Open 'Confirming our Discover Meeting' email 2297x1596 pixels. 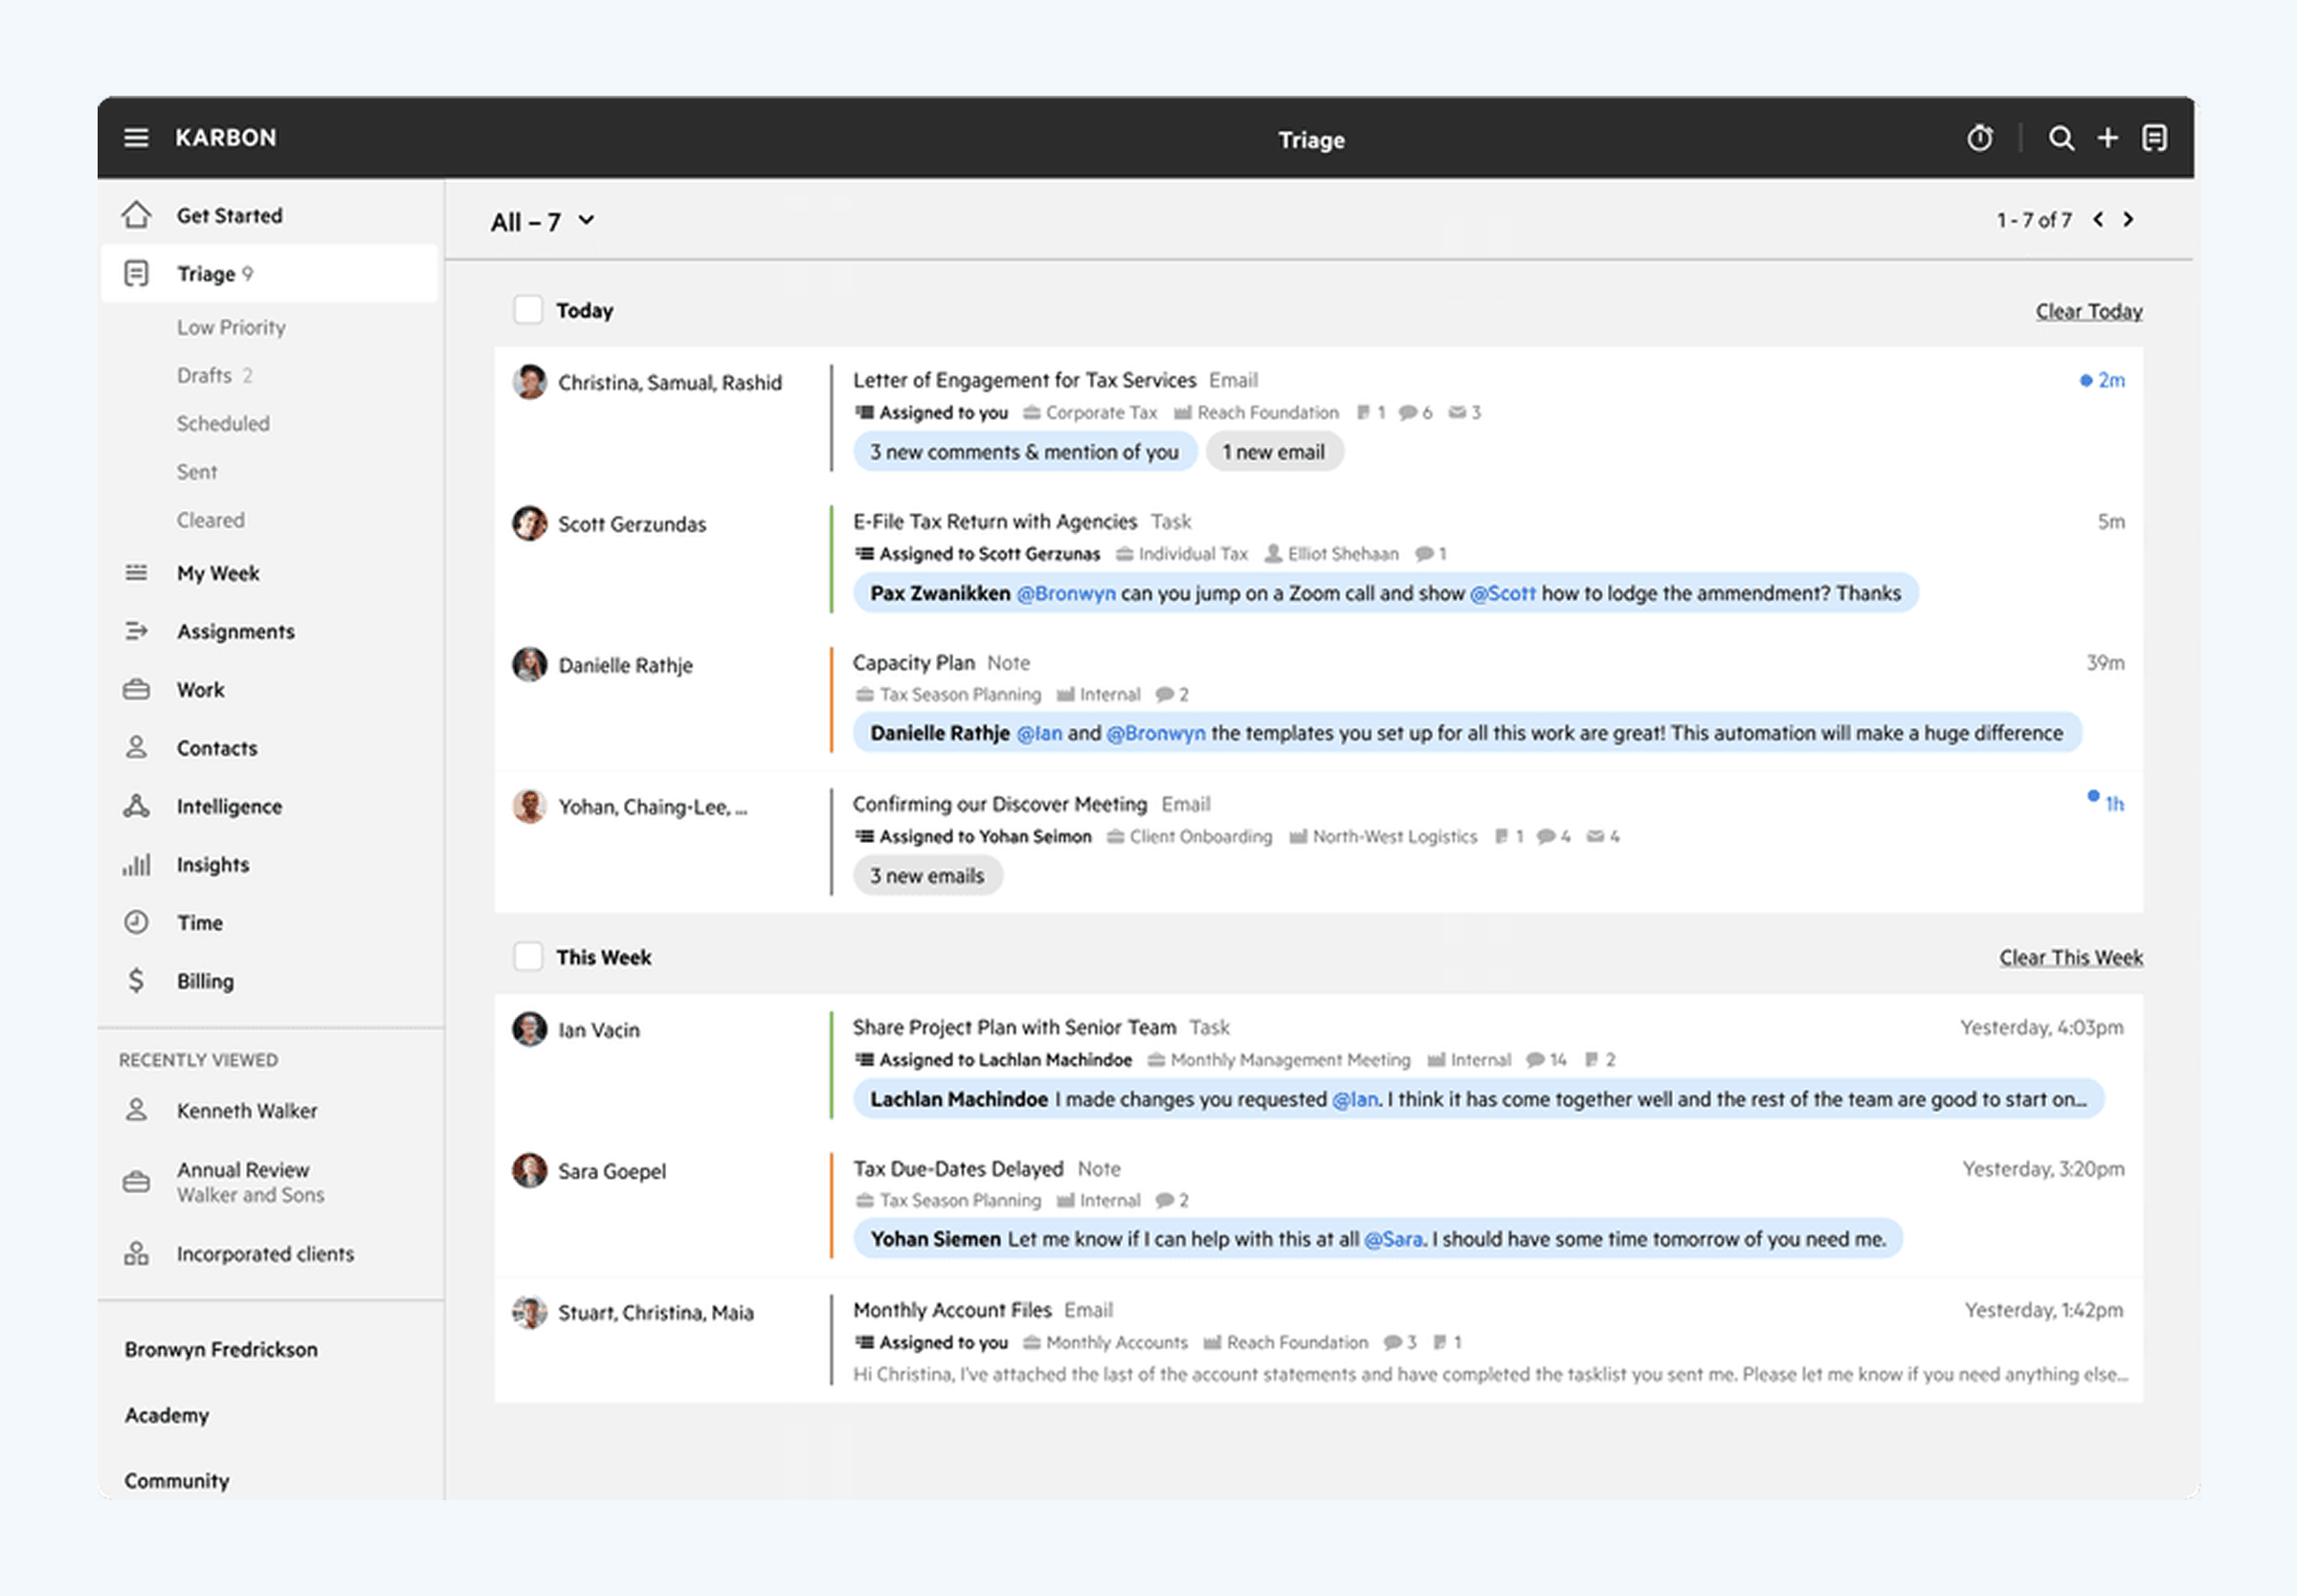[1000, 804]
